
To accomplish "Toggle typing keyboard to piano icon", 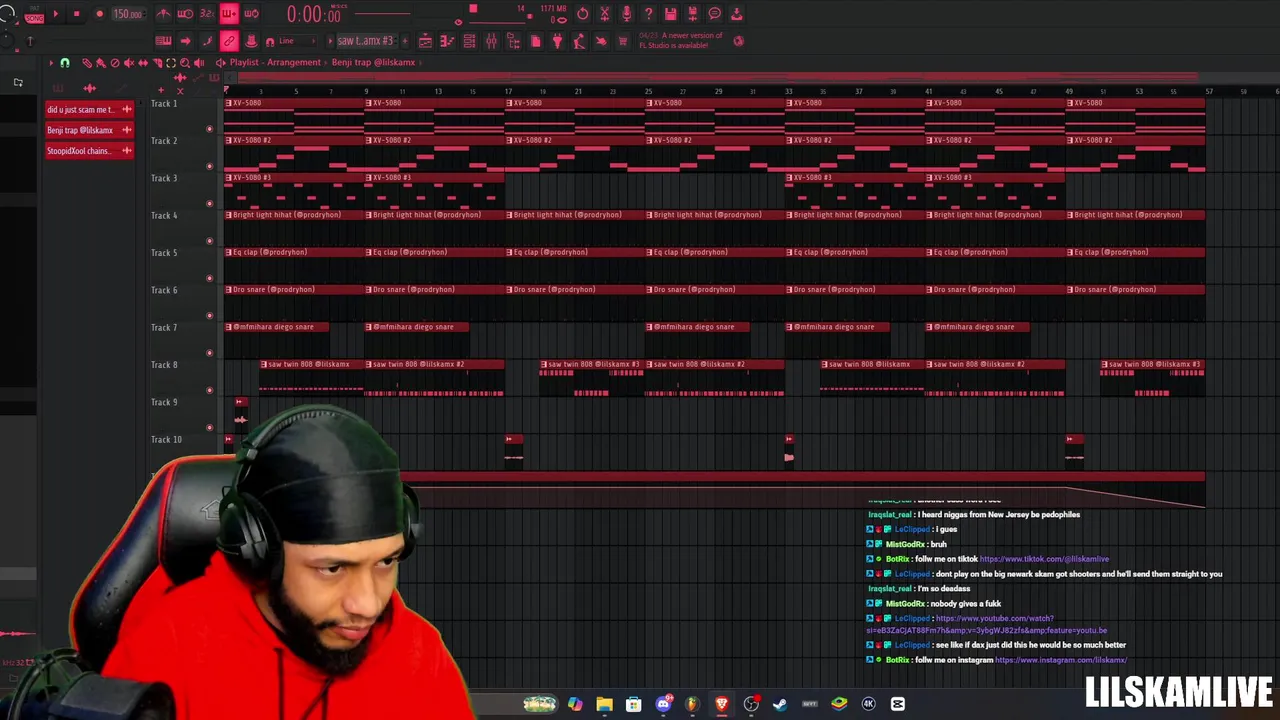I will tap(163, 41).
